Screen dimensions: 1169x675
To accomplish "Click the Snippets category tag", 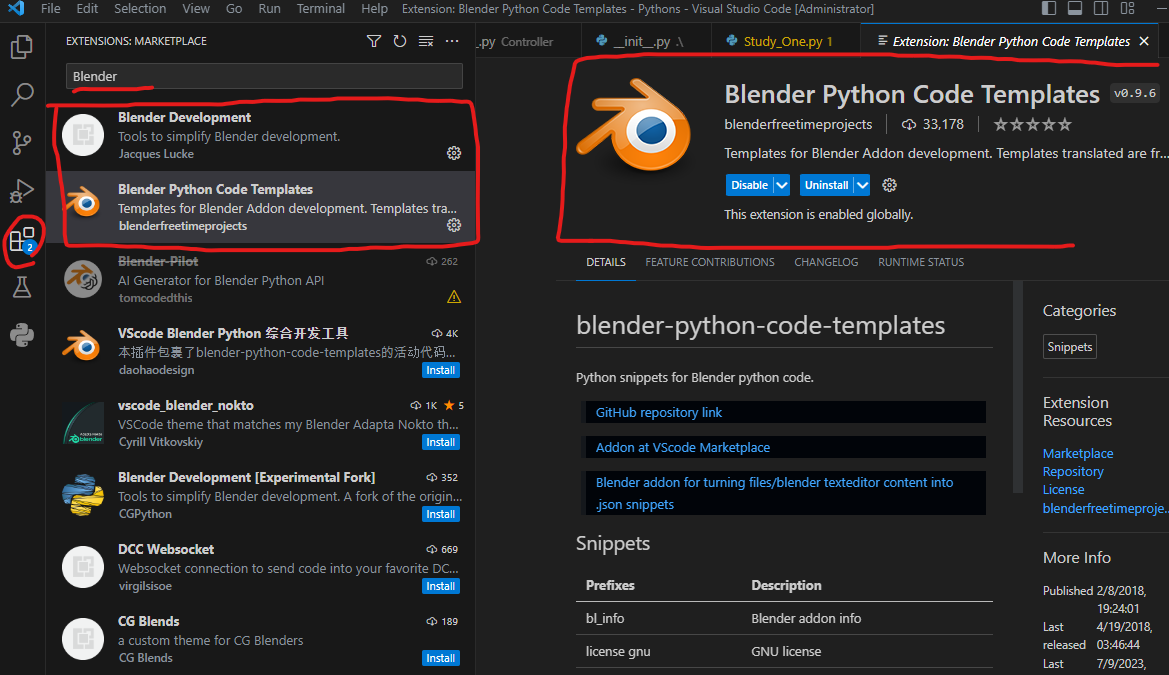I will 1069,347.
